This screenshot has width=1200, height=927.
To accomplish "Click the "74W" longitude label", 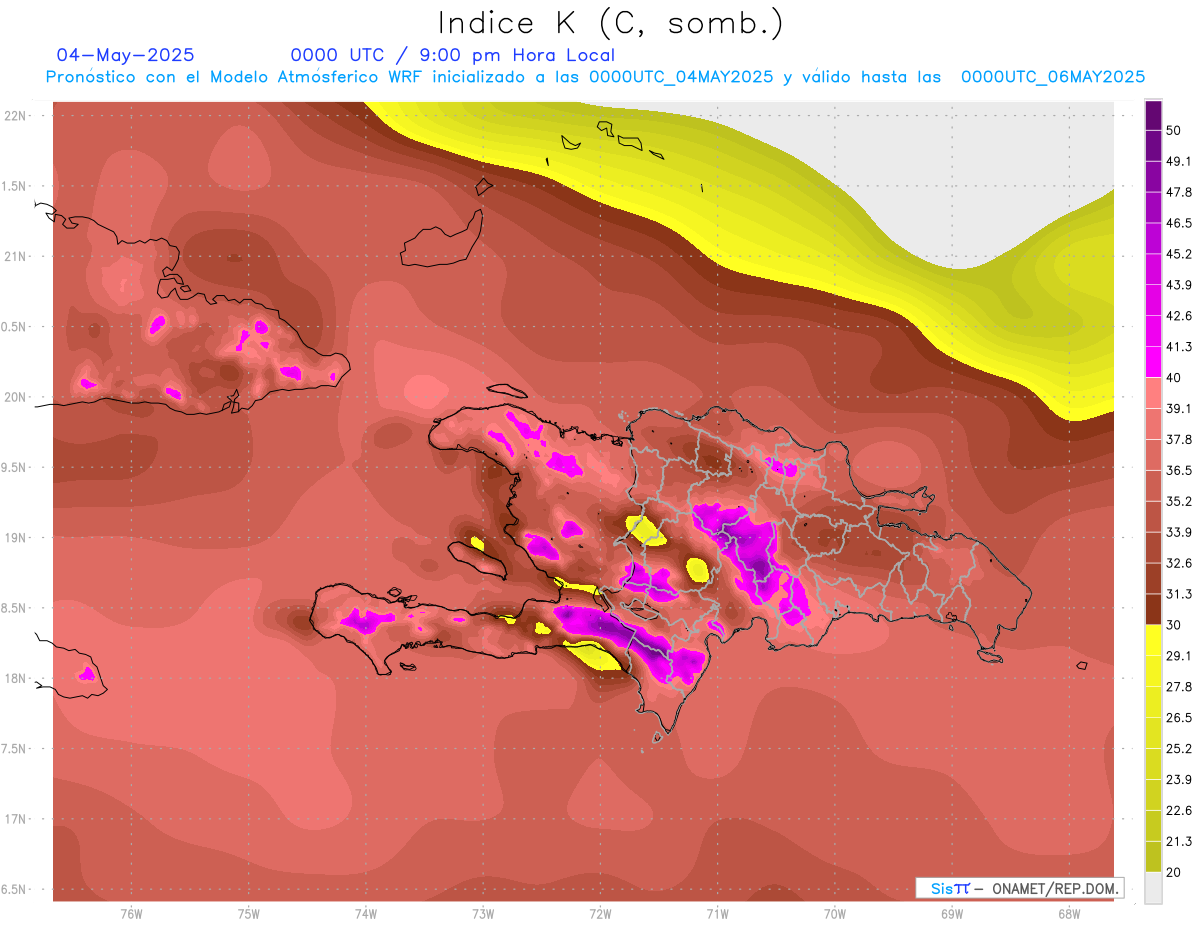I will pos(366,914).
